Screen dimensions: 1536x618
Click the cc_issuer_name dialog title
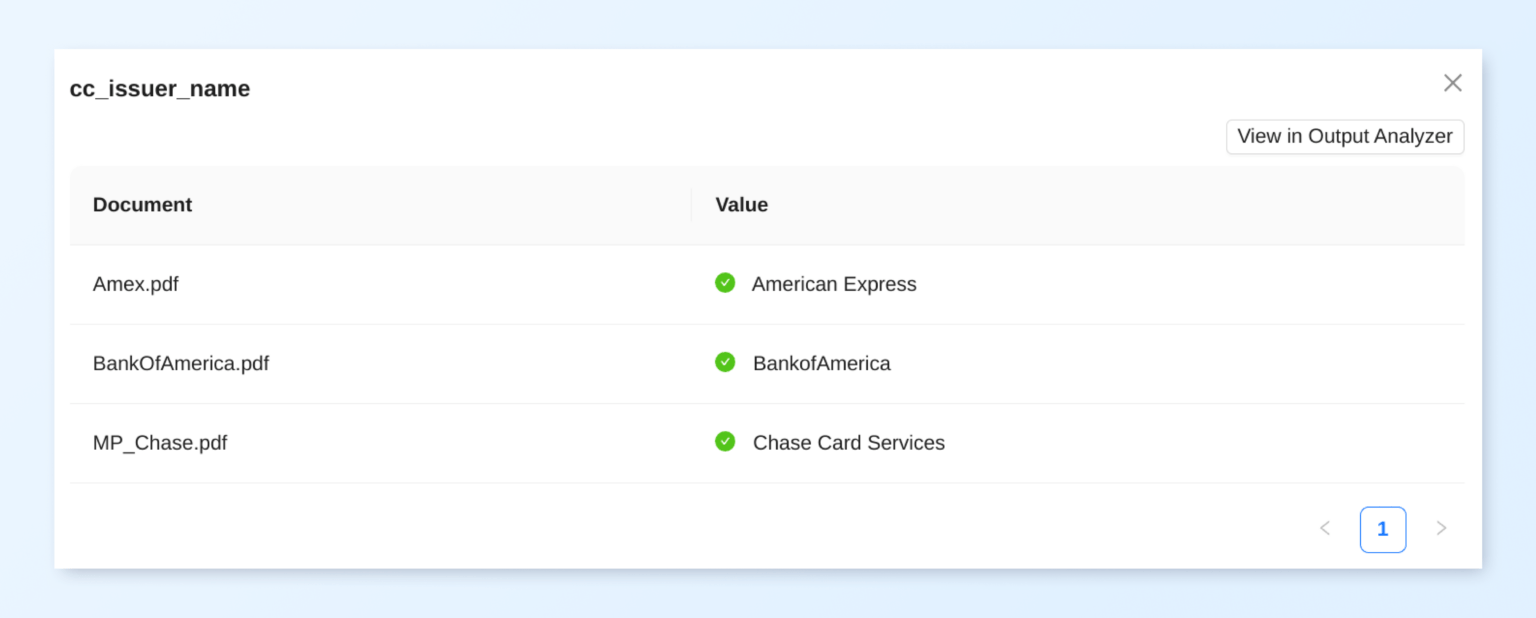coord(160,89)
